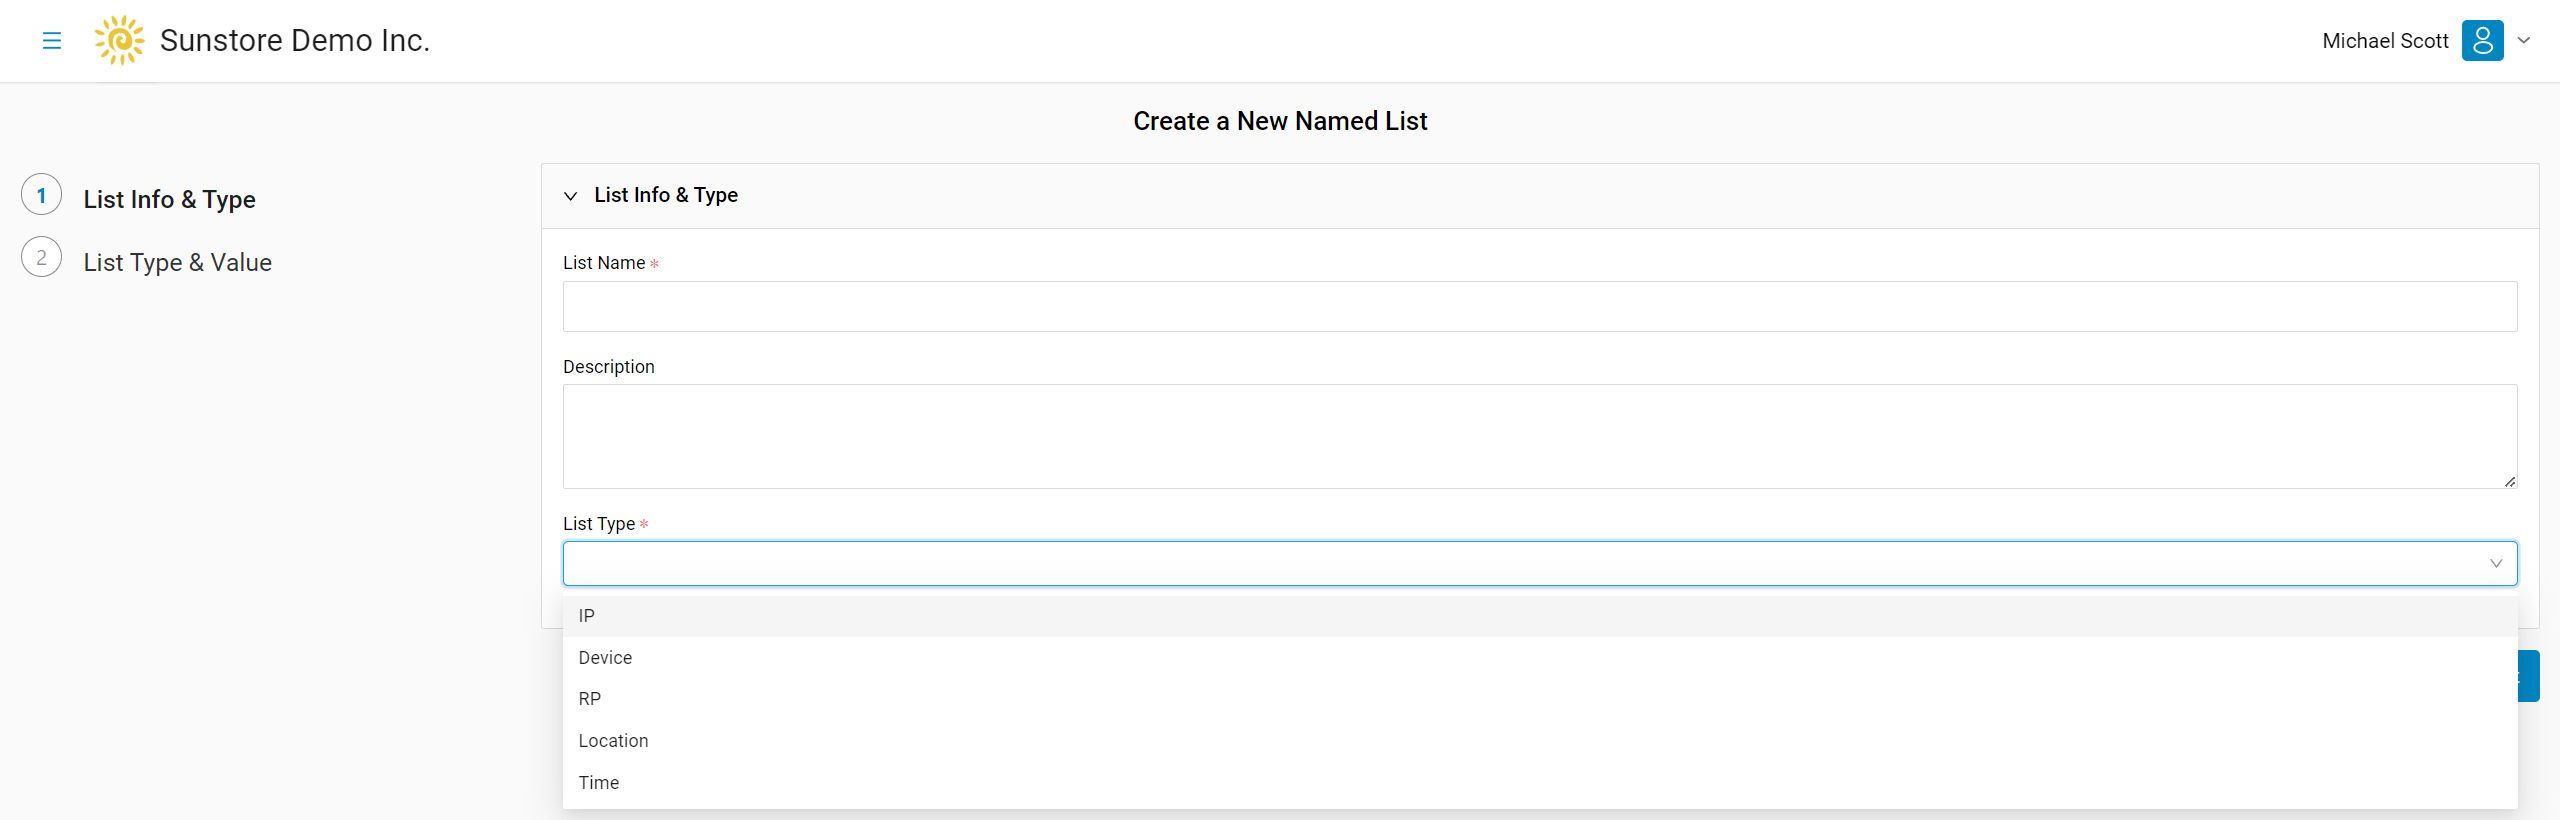This screenshot has width=2560, height=820.
Task: Click the step 1 circle icon
Action: [42, 195]
